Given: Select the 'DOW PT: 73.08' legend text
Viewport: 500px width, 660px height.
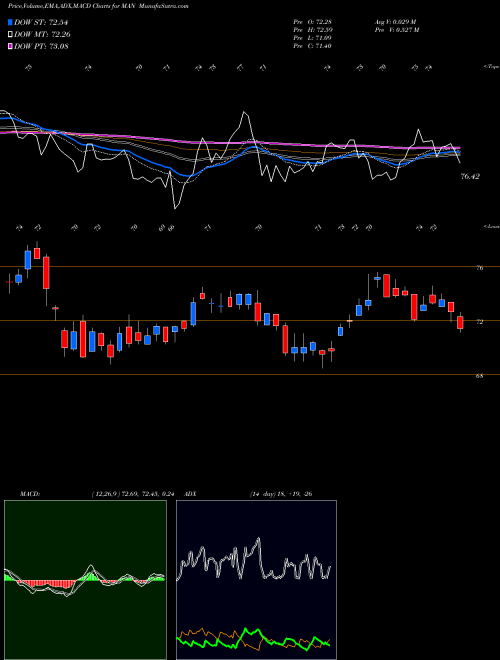Looking at the screenshot, I should 41,46.
